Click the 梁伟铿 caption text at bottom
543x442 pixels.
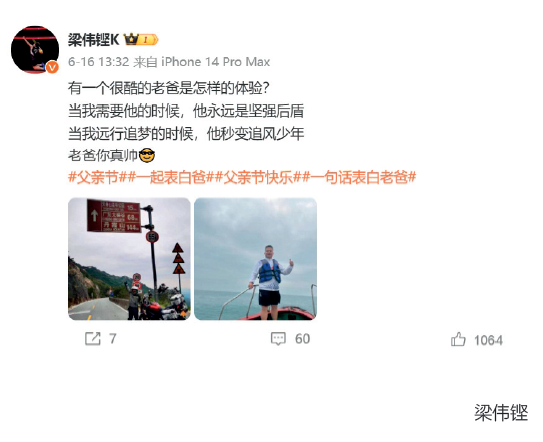pyautogui.click(x=501, y=413)
